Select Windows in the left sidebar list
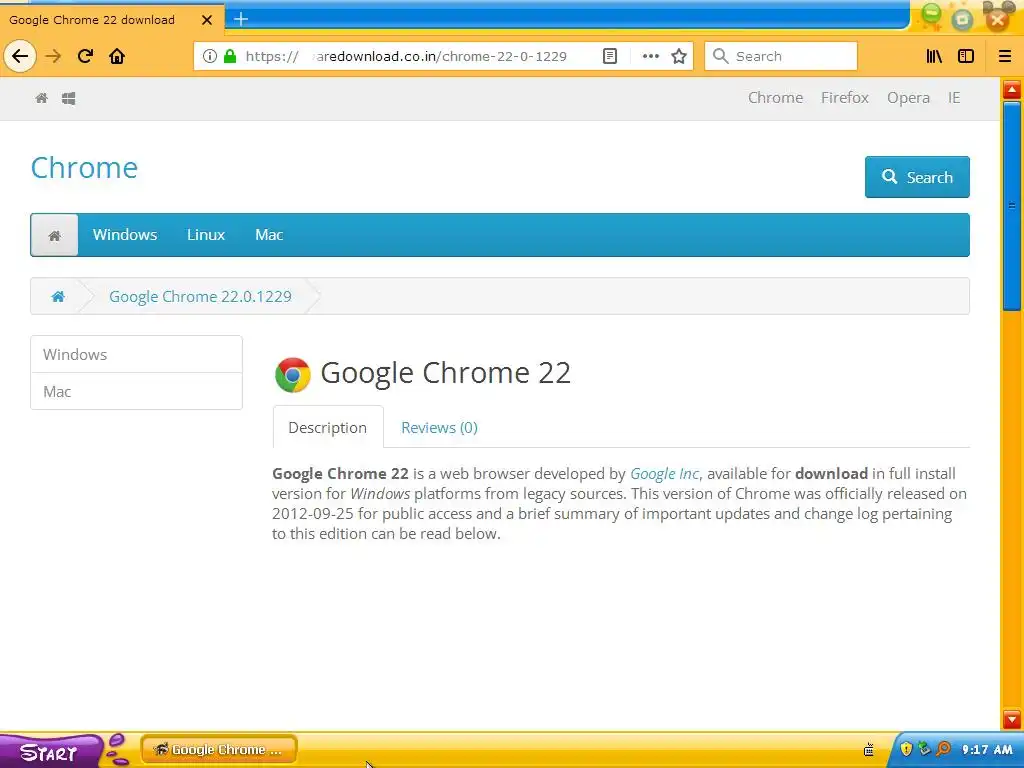This screenshot has width=1024, height=768. tap(136, 355)
